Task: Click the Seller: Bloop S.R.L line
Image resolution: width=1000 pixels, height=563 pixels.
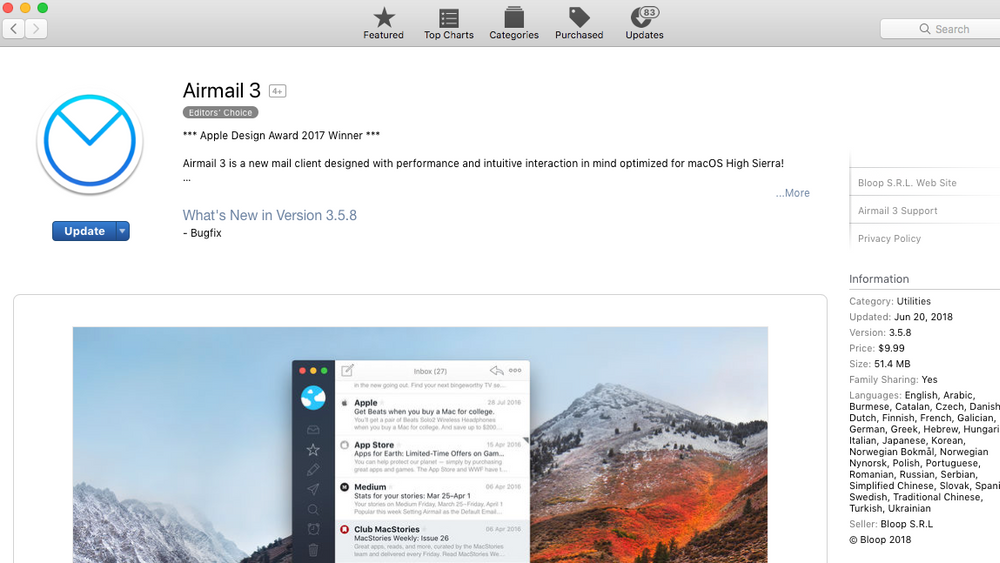Action: click(891, 524)
